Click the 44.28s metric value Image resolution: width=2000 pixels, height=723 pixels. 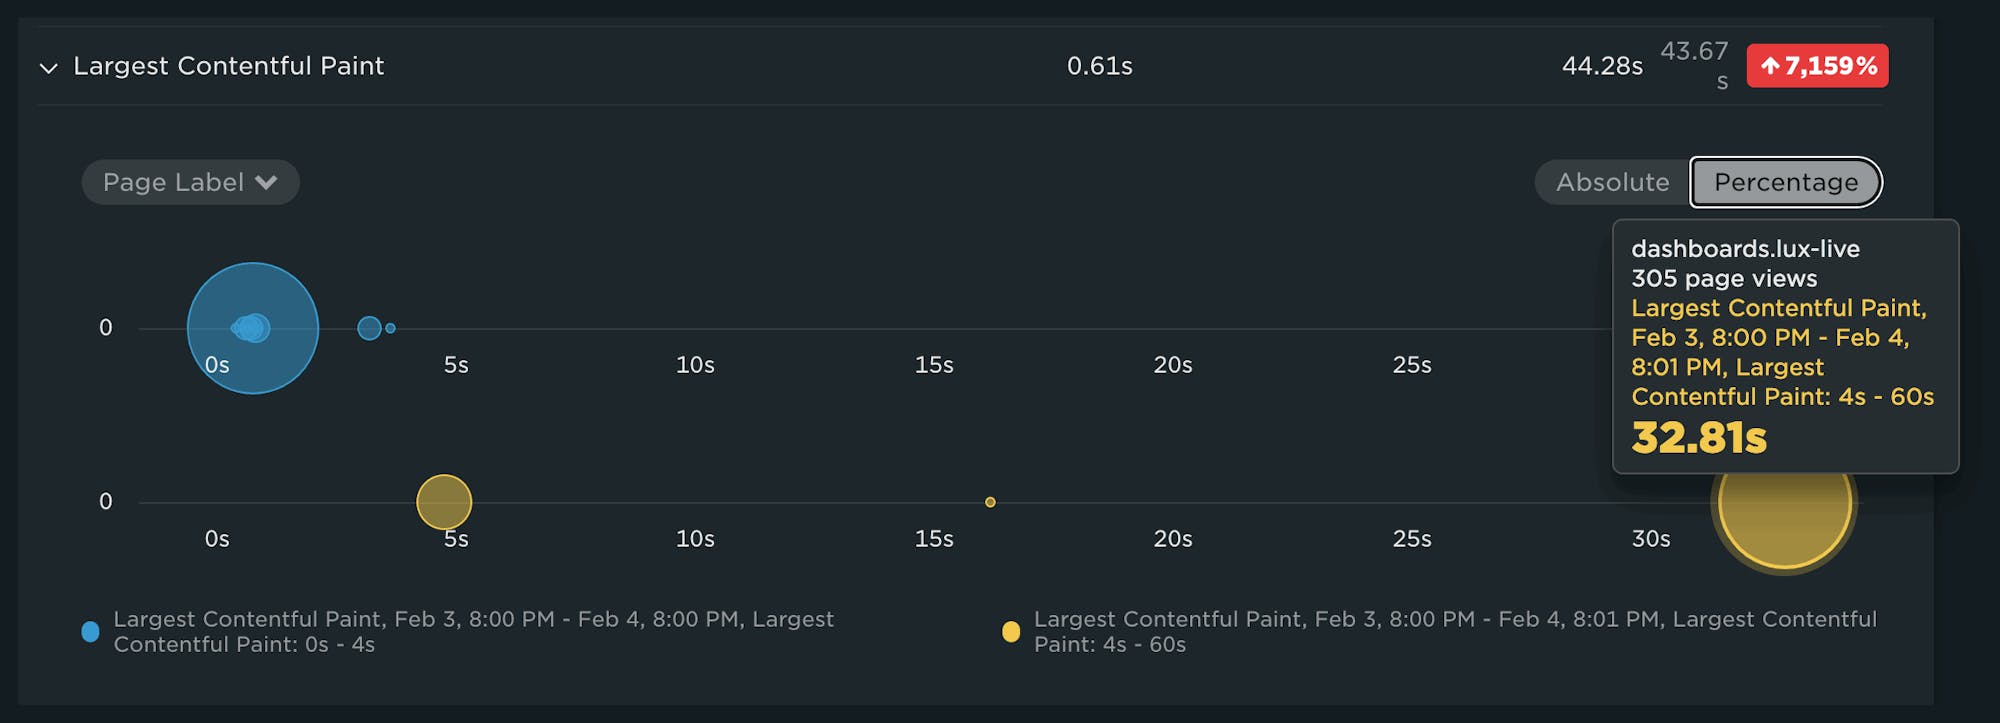1602,66
